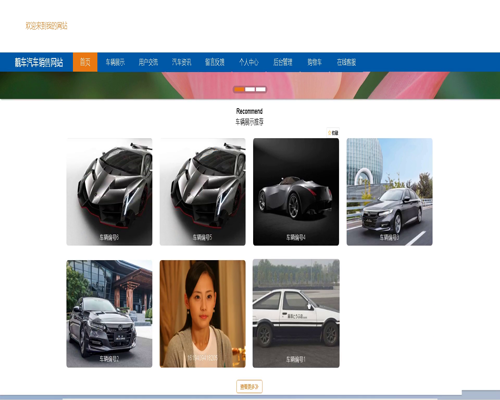Click the 查看更多 view more button

[x=249, y=387]
